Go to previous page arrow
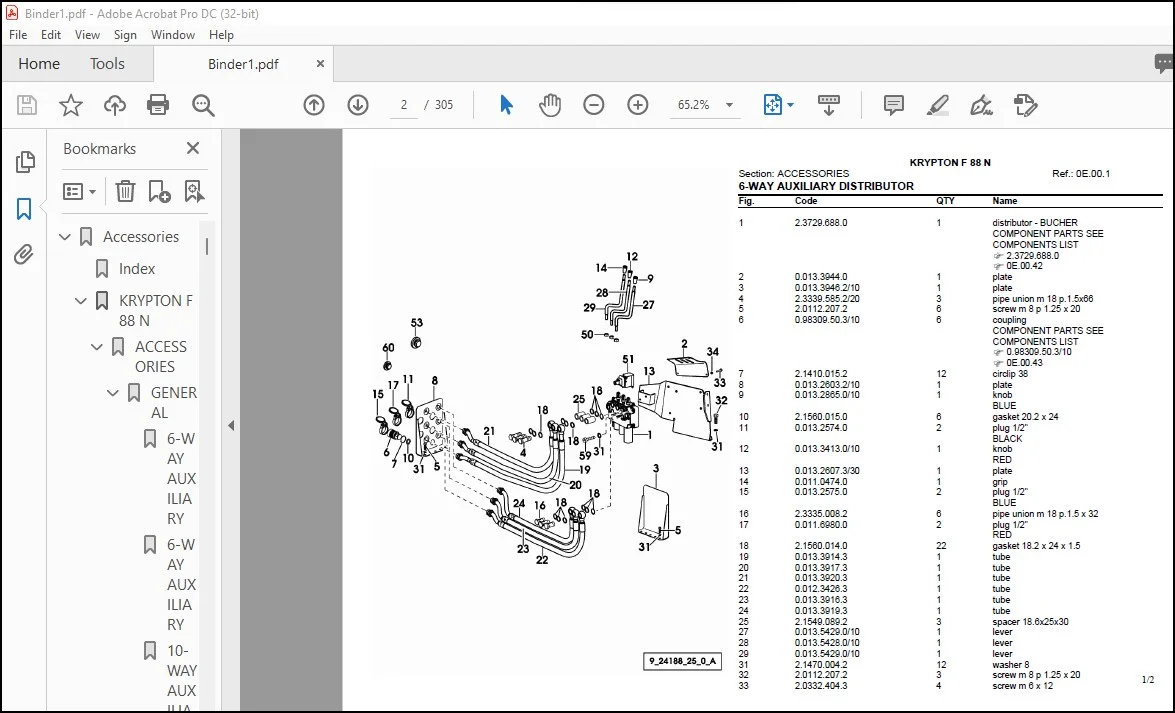The image size is (1175, 713). tap(314, 105)
